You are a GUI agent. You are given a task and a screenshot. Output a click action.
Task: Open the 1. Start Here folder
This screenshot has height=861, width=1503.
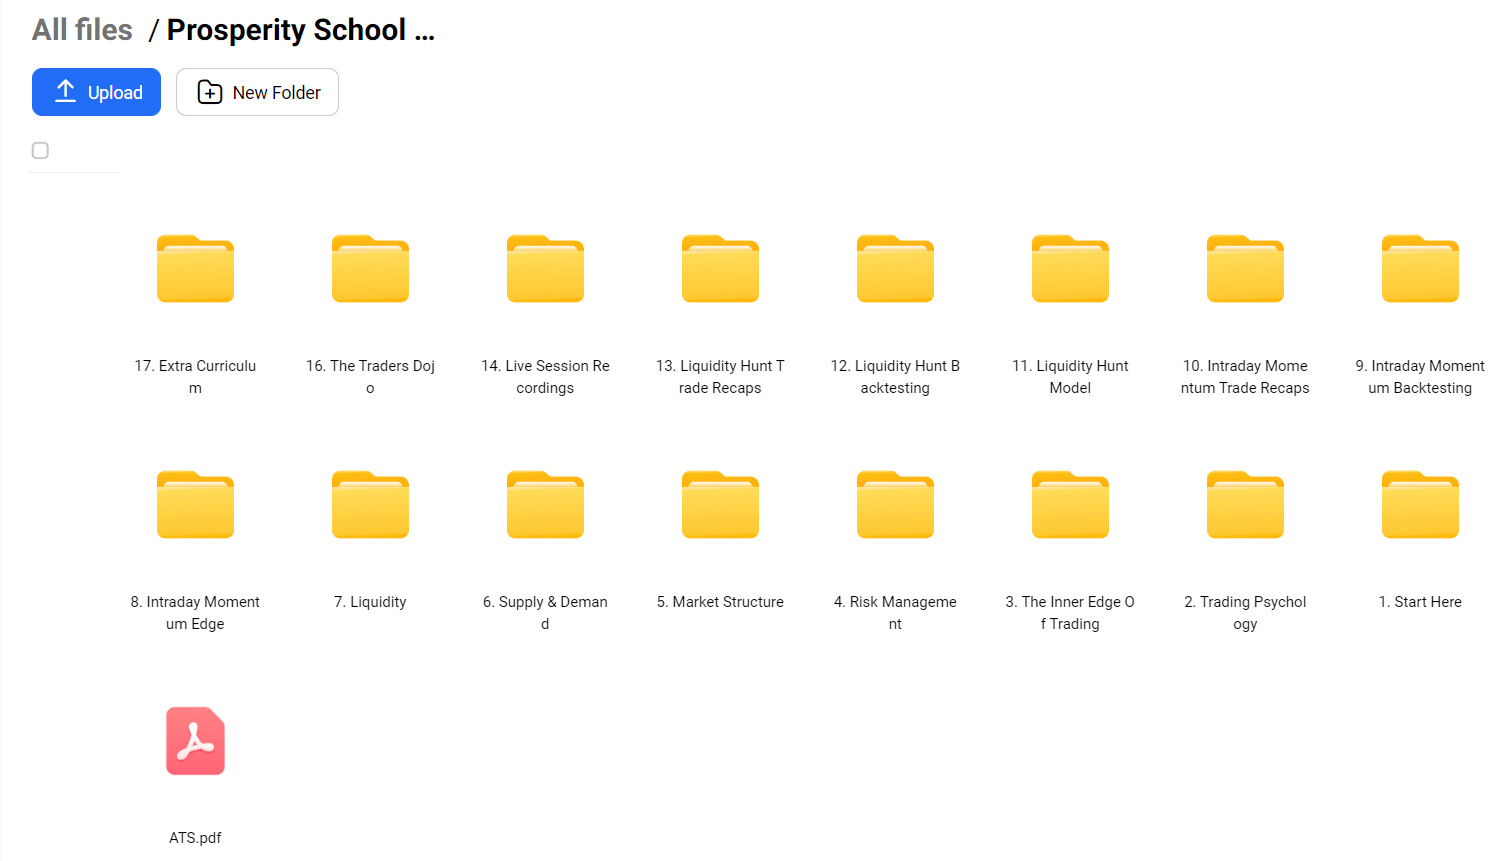pos(1420,505)
